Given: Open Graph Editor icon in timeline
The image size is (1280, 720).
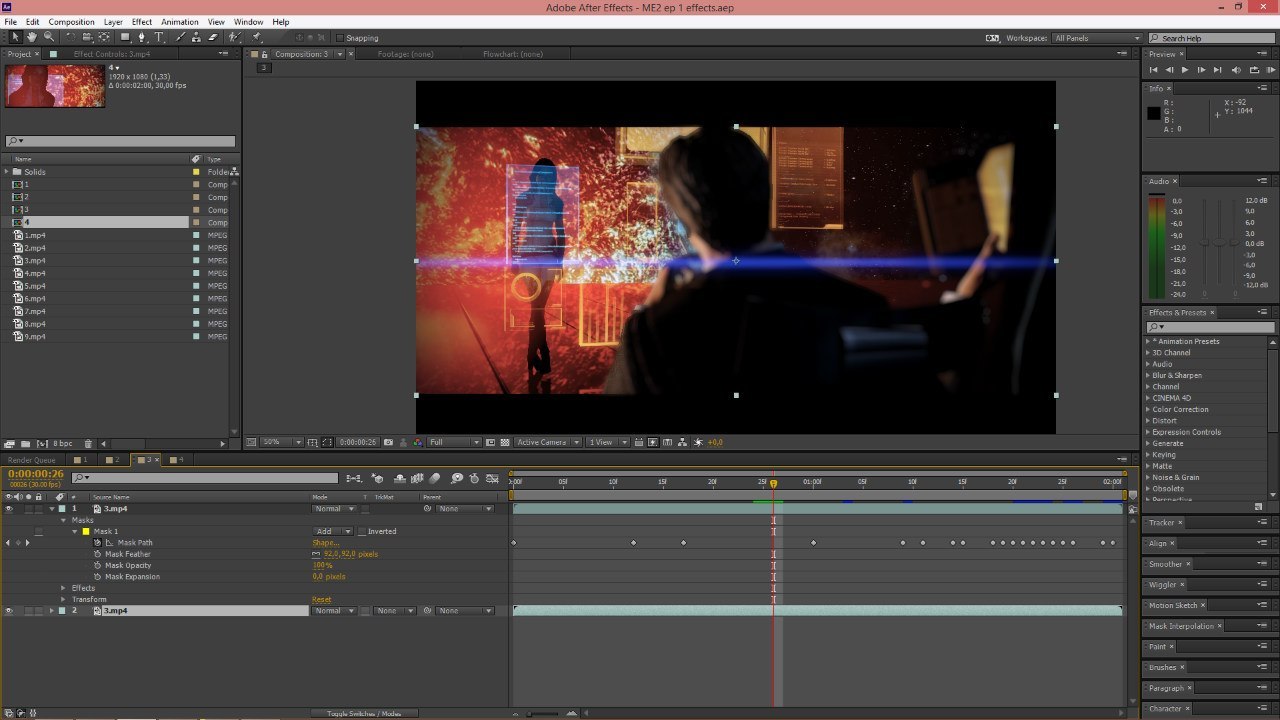Looking at the screenshot, I should click(491, 479).
